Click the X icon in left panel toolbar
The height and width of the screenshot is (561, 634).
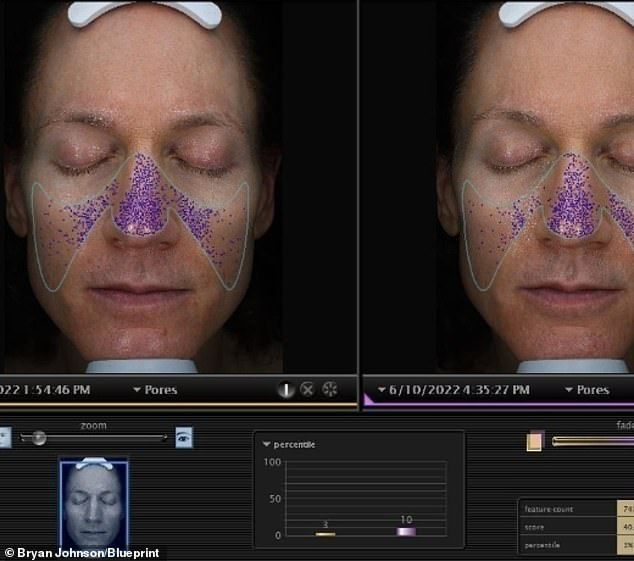(x=308, y=389)
